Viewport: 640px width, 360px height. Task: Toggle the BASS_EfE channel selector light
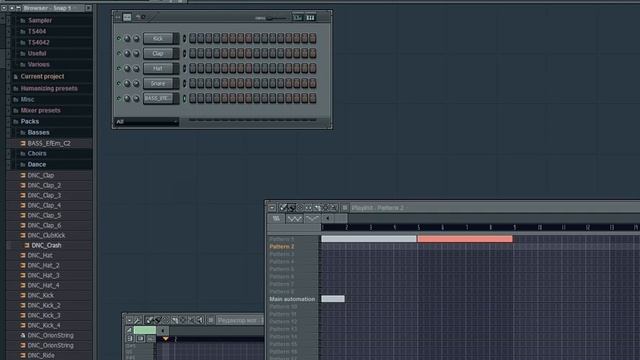(x=184, y=98)
